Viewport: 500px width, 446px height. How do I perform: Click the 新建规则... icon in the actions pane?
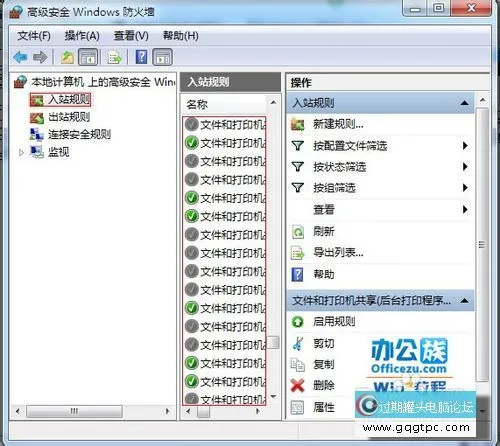(298, 125)
